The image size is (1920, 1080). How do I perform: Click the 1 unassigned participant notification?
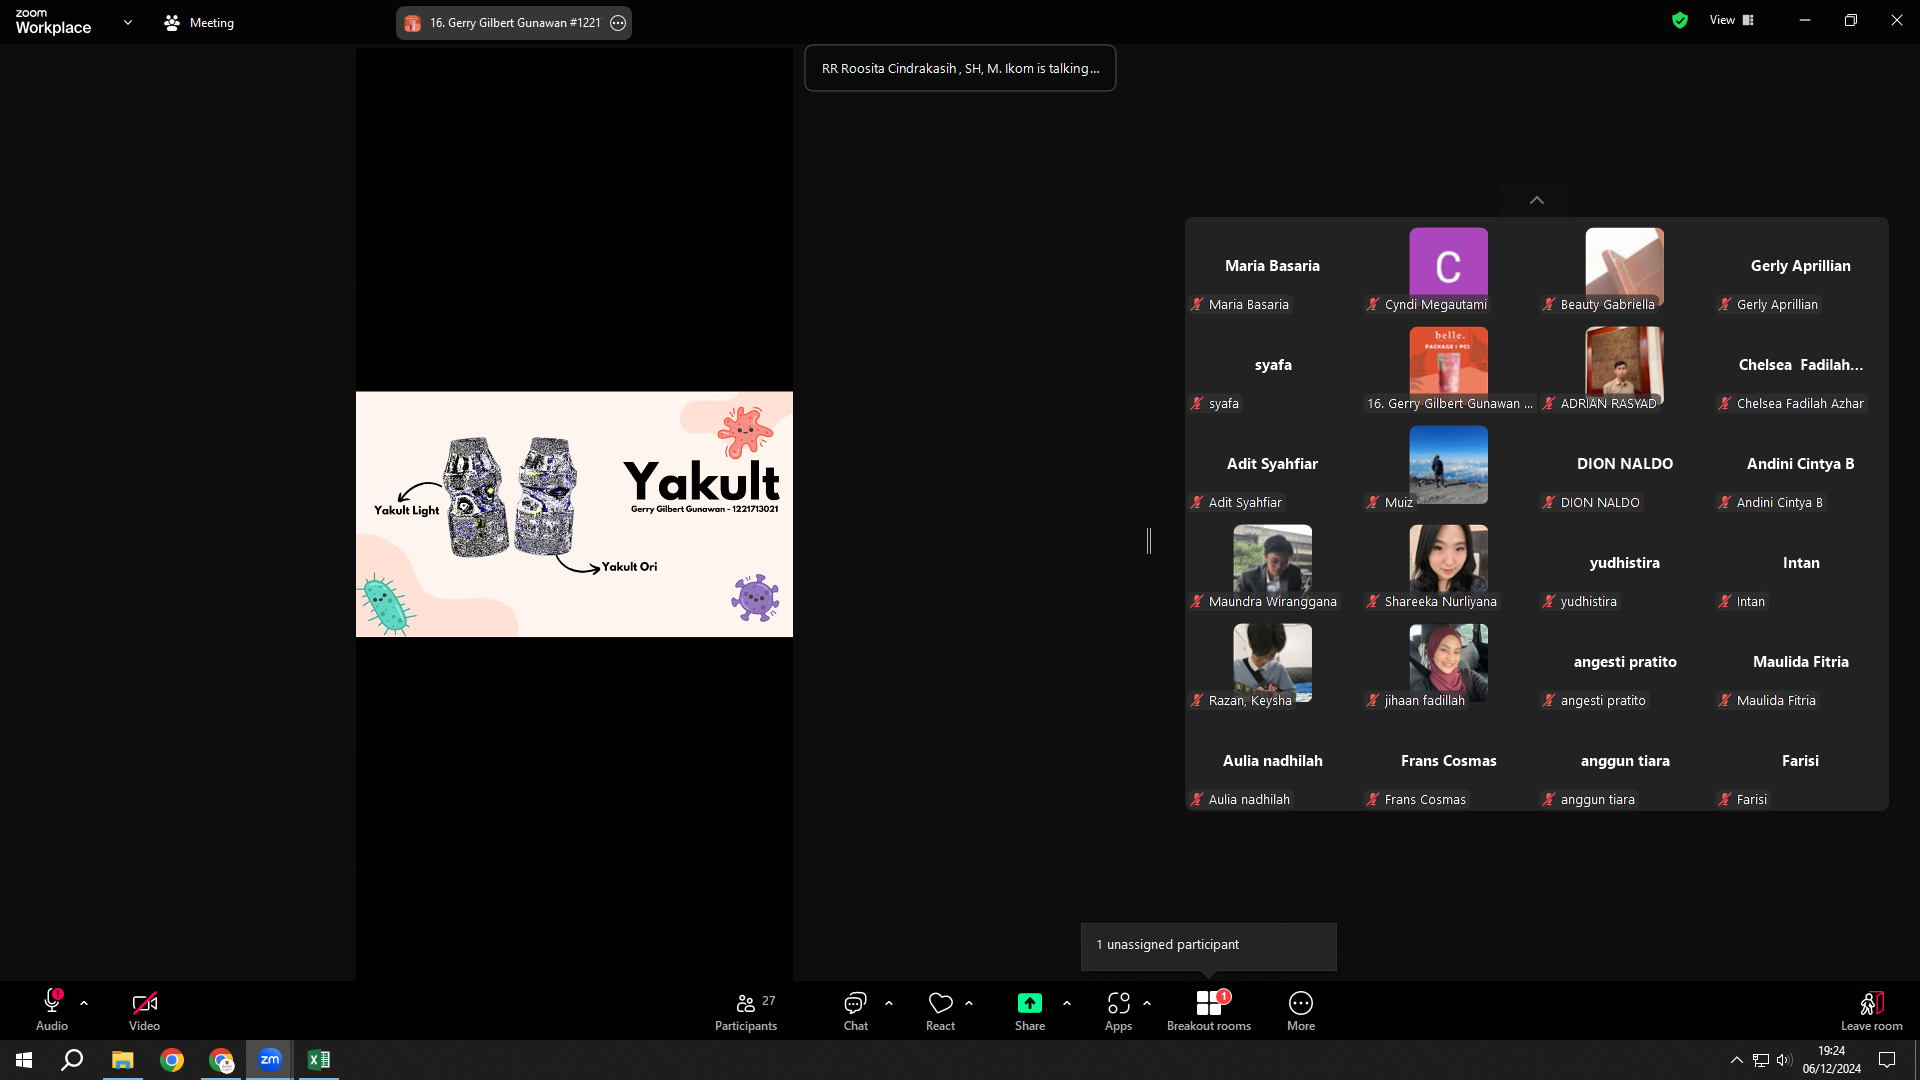point(1208,945)
